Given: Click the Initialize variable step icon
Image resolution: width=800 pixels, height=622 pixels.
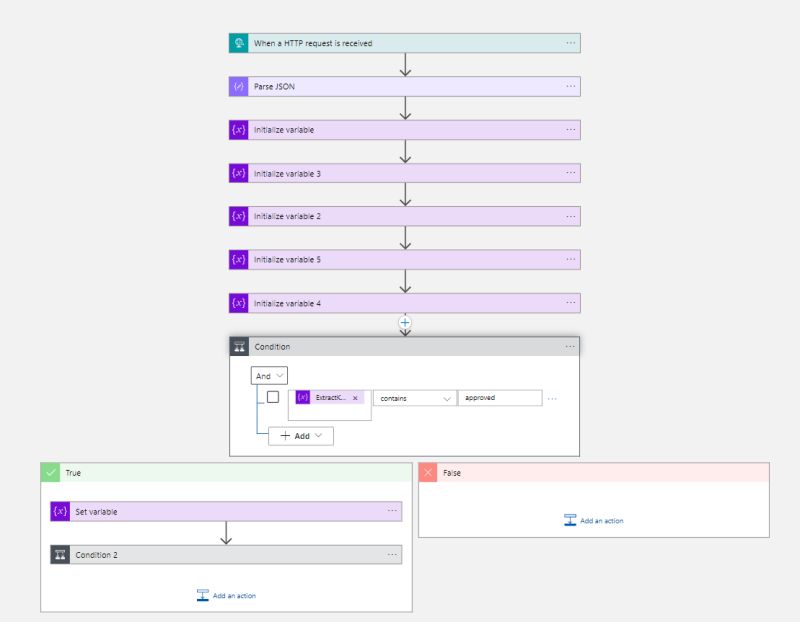Looking at the screenshot, I should (x=238, y=130).
